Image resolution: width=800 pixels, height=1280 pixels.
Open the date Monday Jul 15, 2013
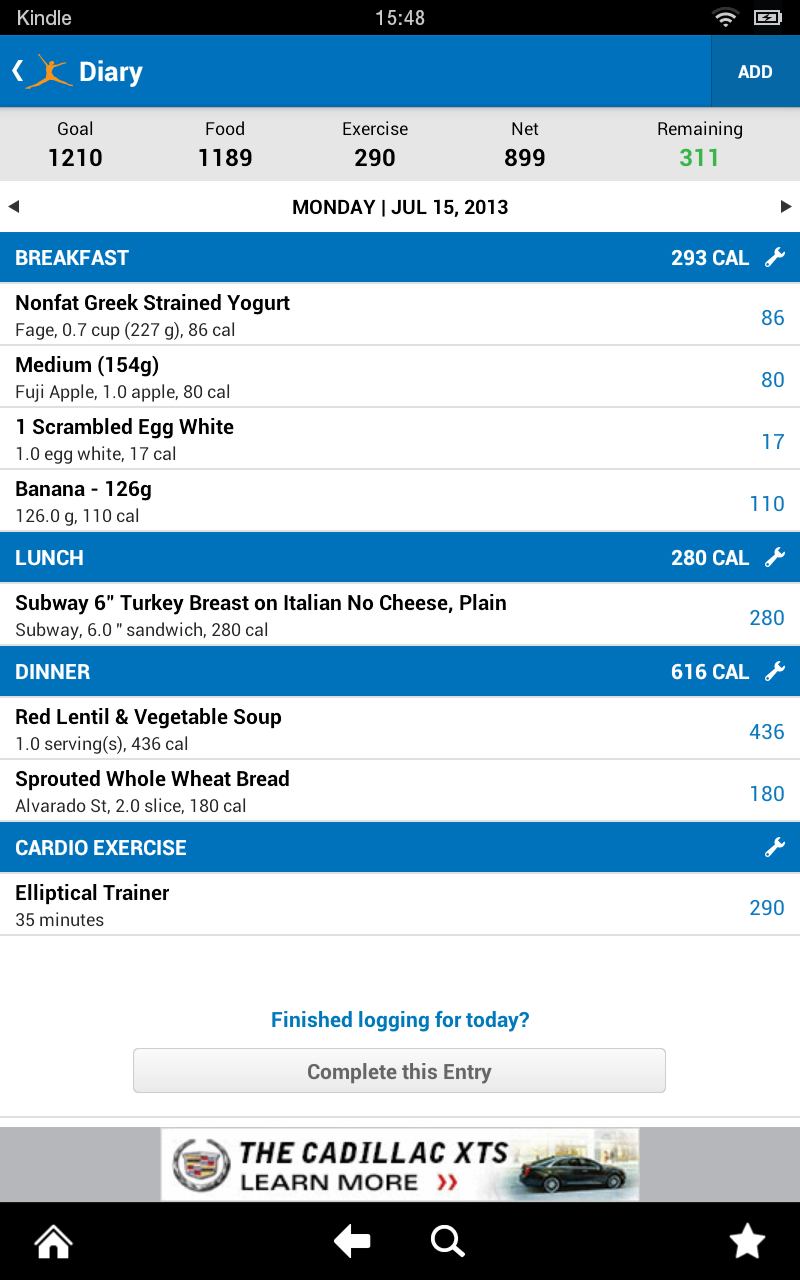tap(400, 207)
